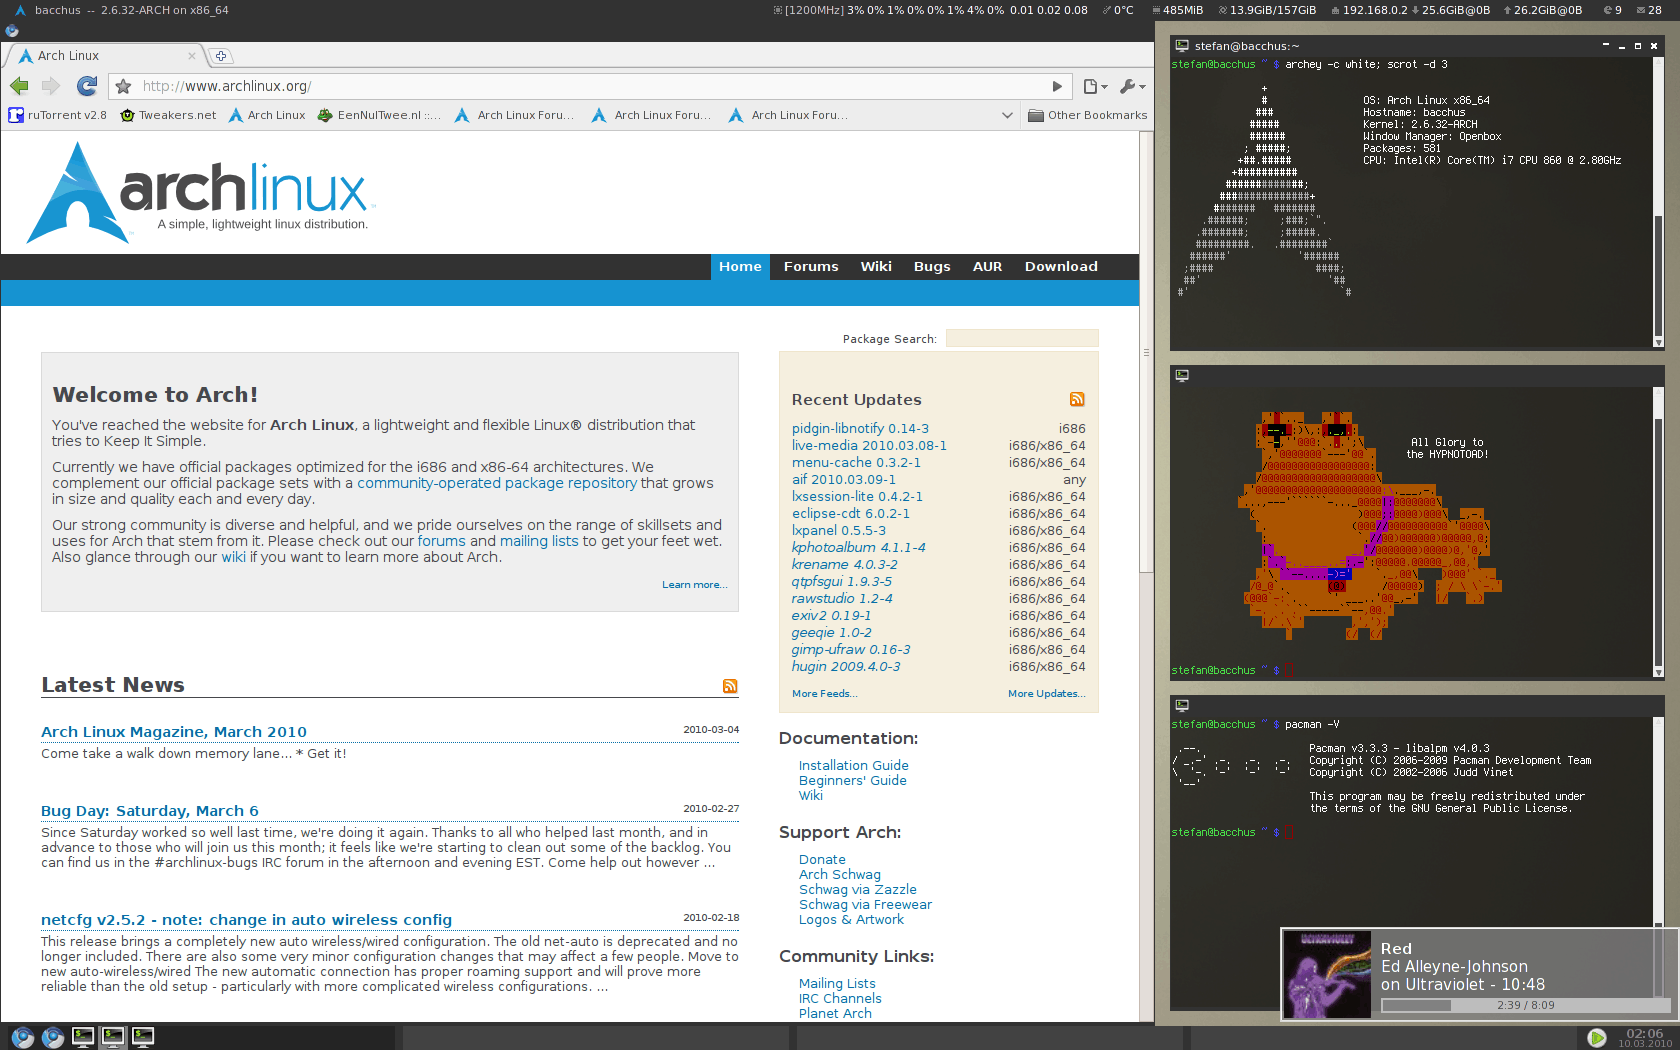This screenshot has height=1050, width=1680.
Task: Open the 'Bug Day: Saturday, March 6' news item
Action: (150, 811)
